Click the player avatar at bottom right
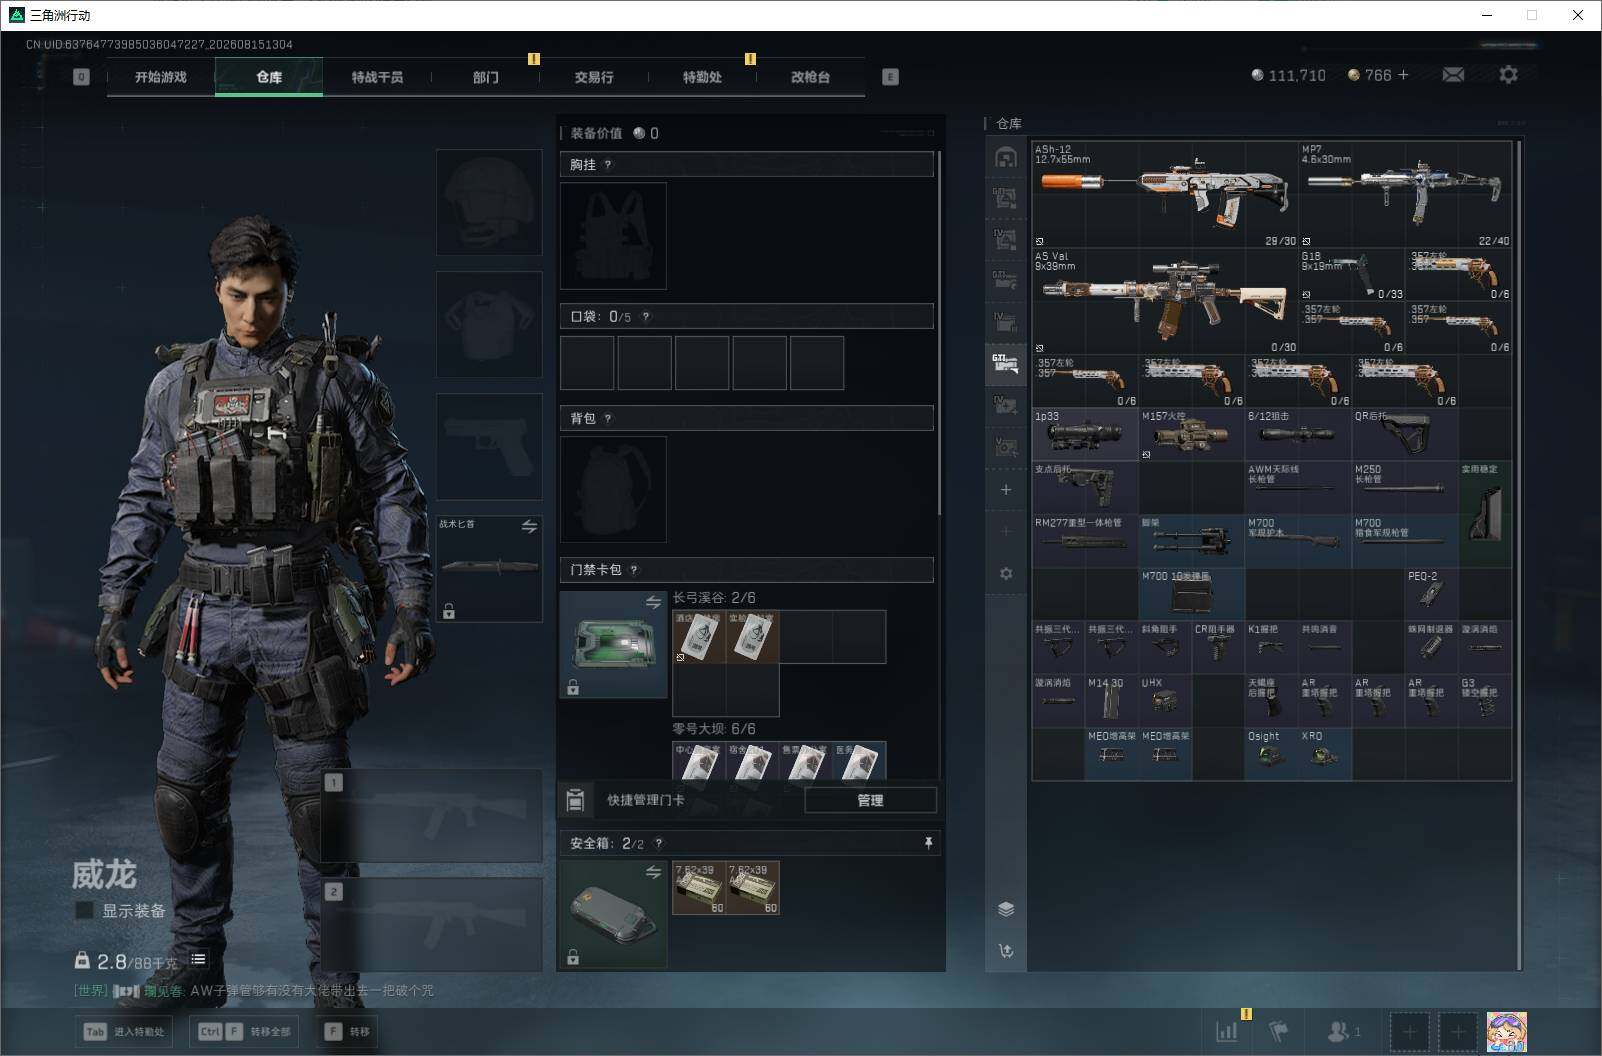1602x1056 pixels. 1506,1031
